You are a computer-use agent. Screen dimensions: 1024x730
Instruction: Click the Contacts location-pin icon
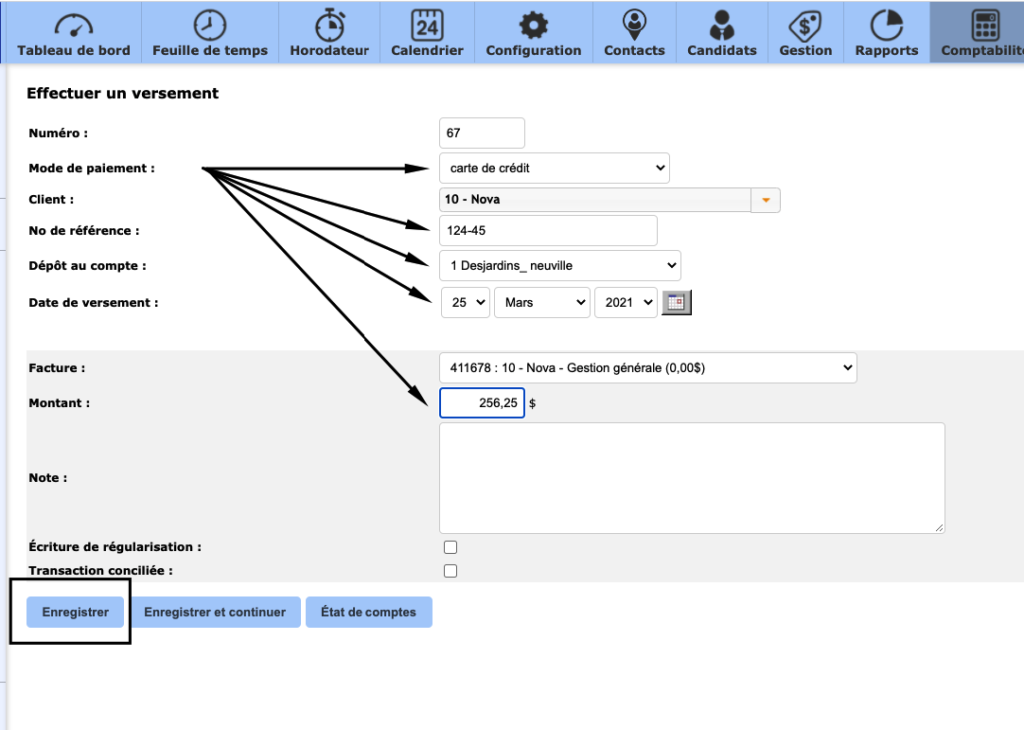click(x=634, y=24)
